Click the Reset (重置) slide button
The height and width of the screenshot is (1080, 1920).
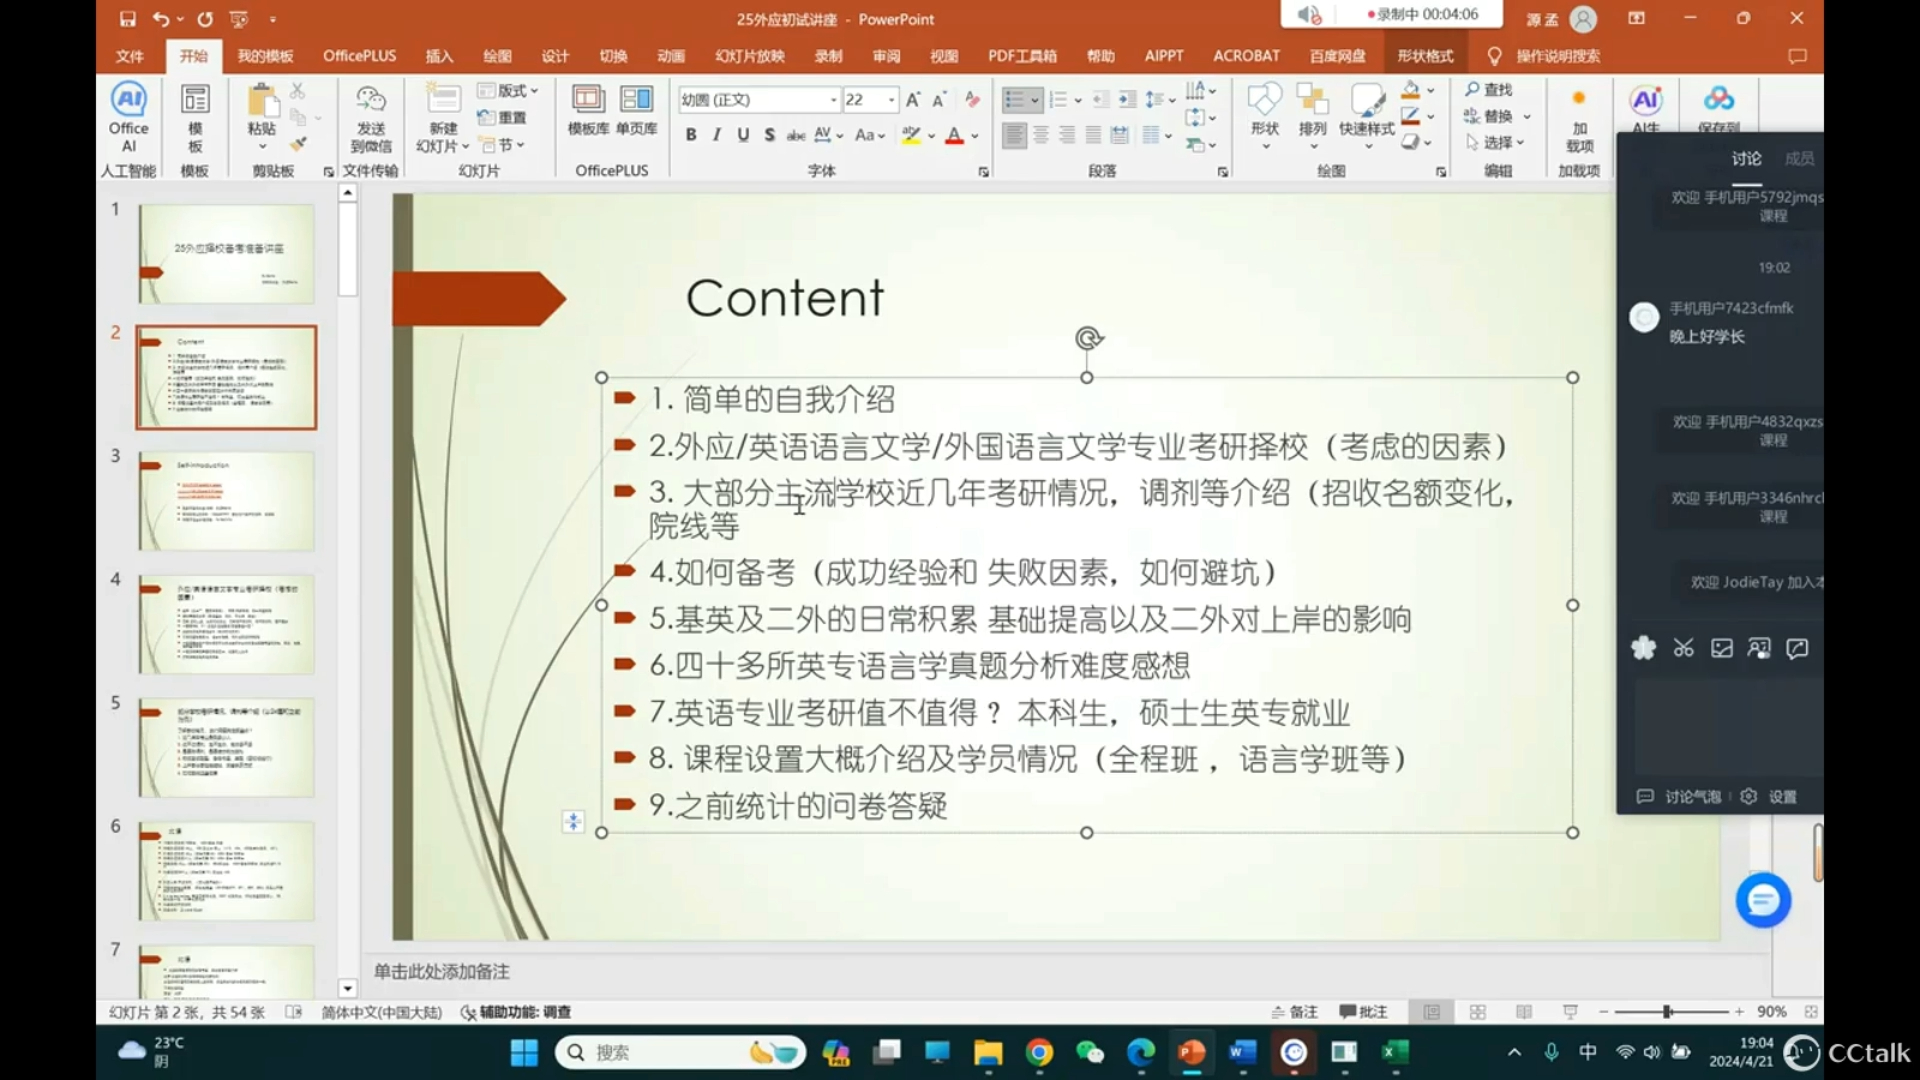[503, 118]
